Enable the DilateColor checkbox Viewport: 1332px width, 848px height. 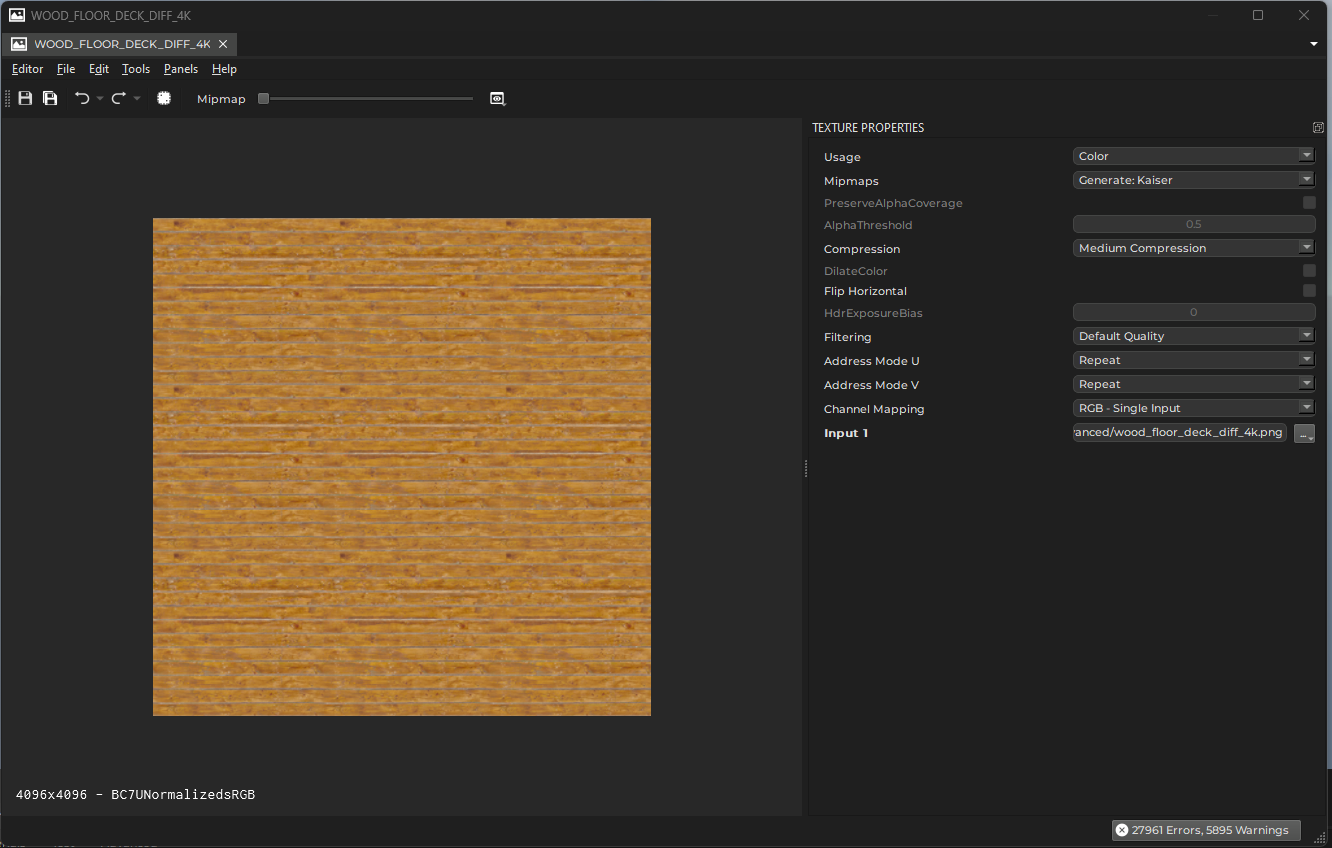[1309, 269]
